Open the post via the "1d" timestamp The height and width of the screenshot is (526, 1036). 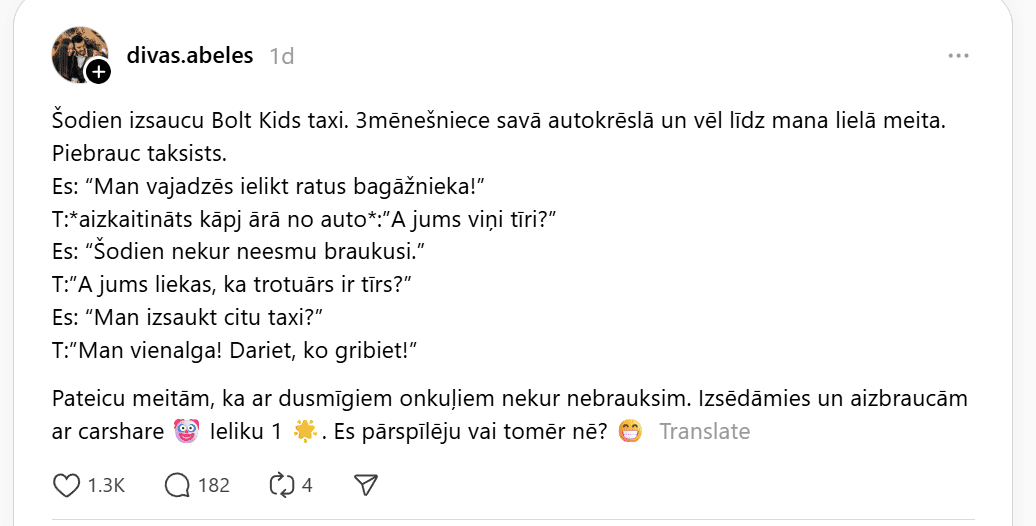click(x=282, y=56)
